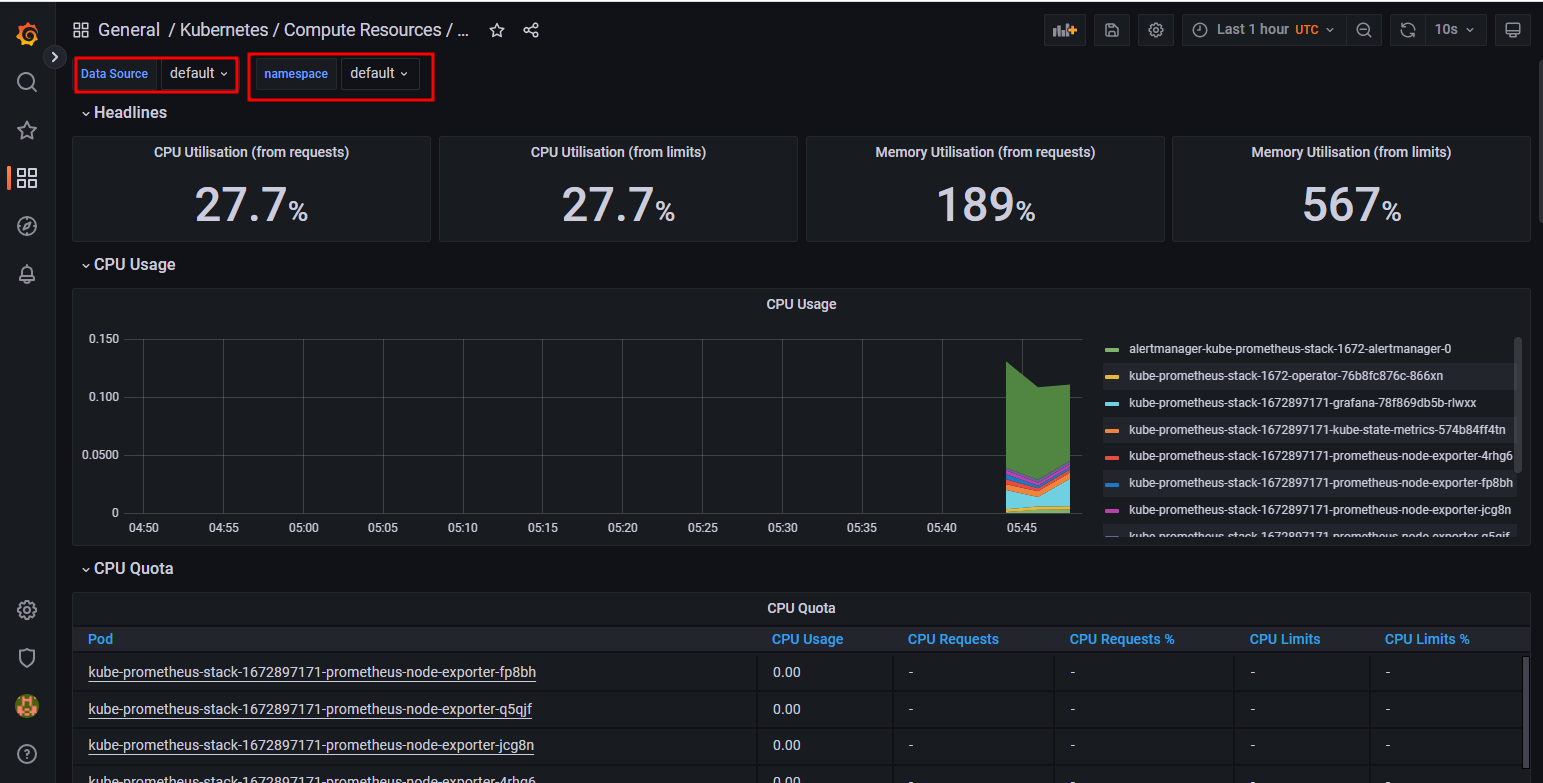Open the Server Admin shield icon

point(27,658)
